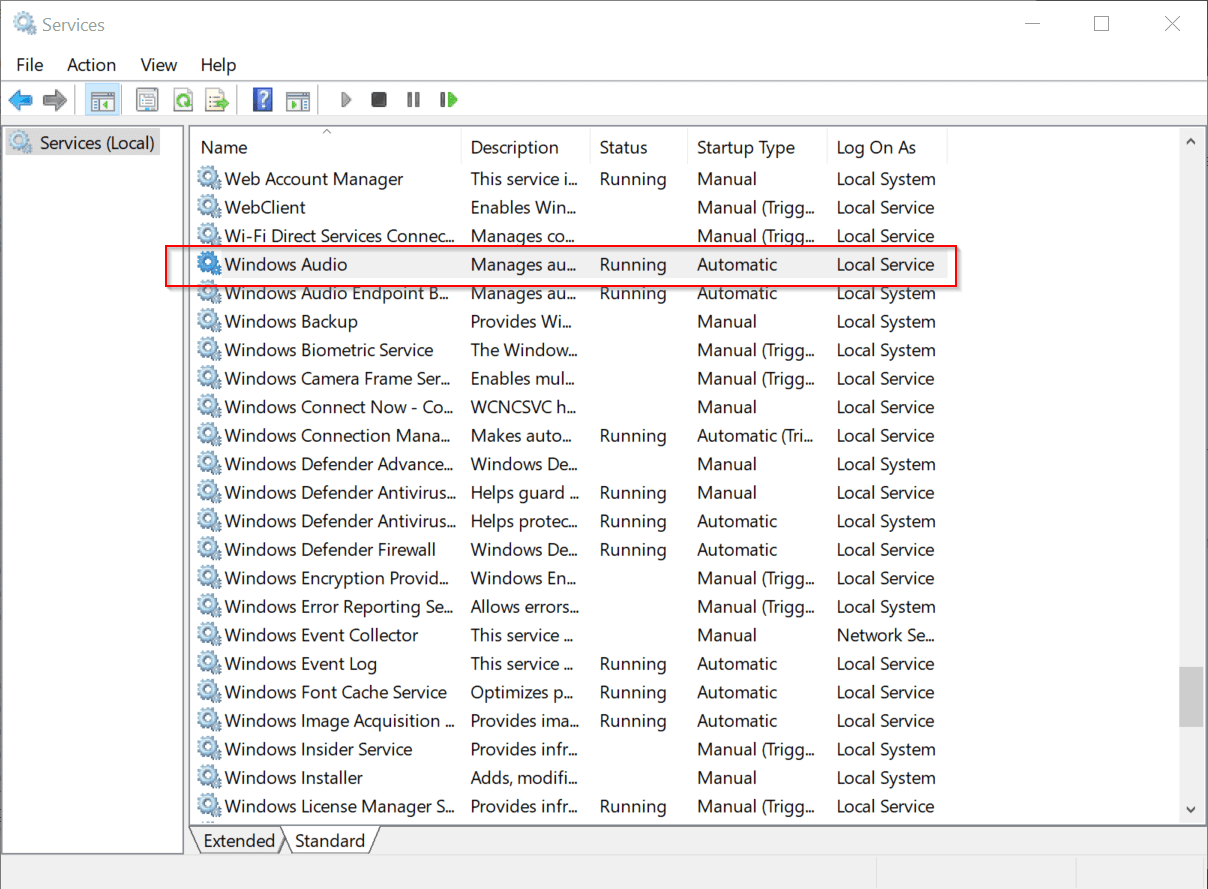Open Help via blue question mark icon

click(x=262, y=100)
